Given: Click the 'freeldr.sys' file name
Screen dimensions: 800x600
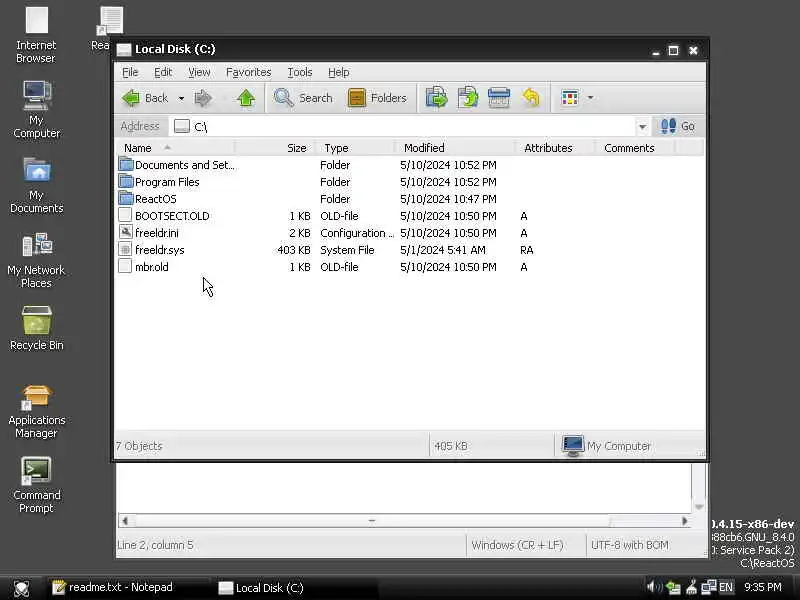Looking at the screenshot, I should click(x=160, y=250).
